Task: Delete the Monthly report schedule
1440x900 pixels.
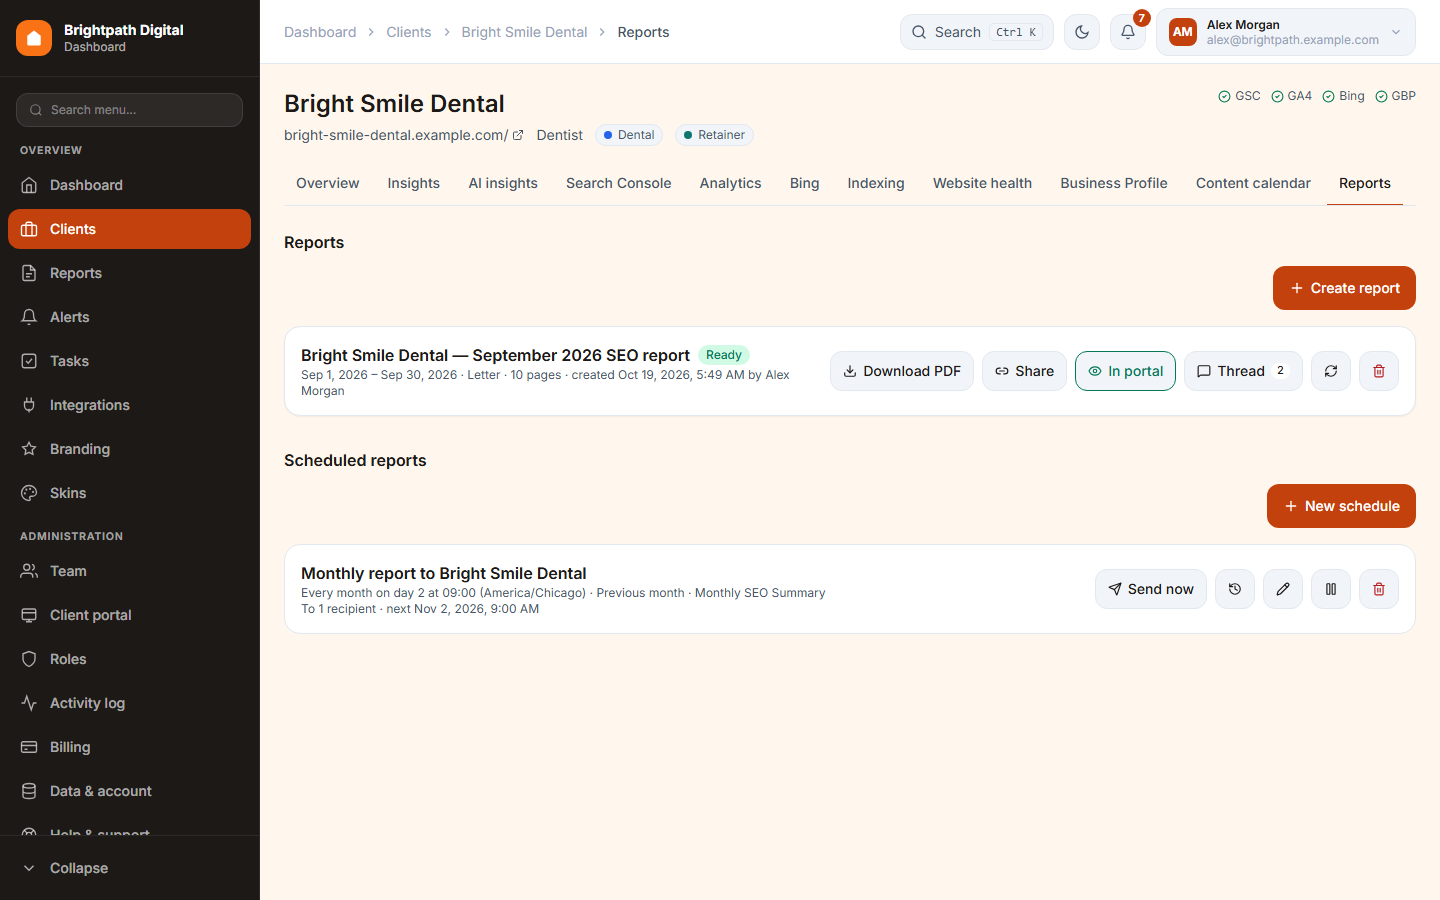Action: point(1379,589)
